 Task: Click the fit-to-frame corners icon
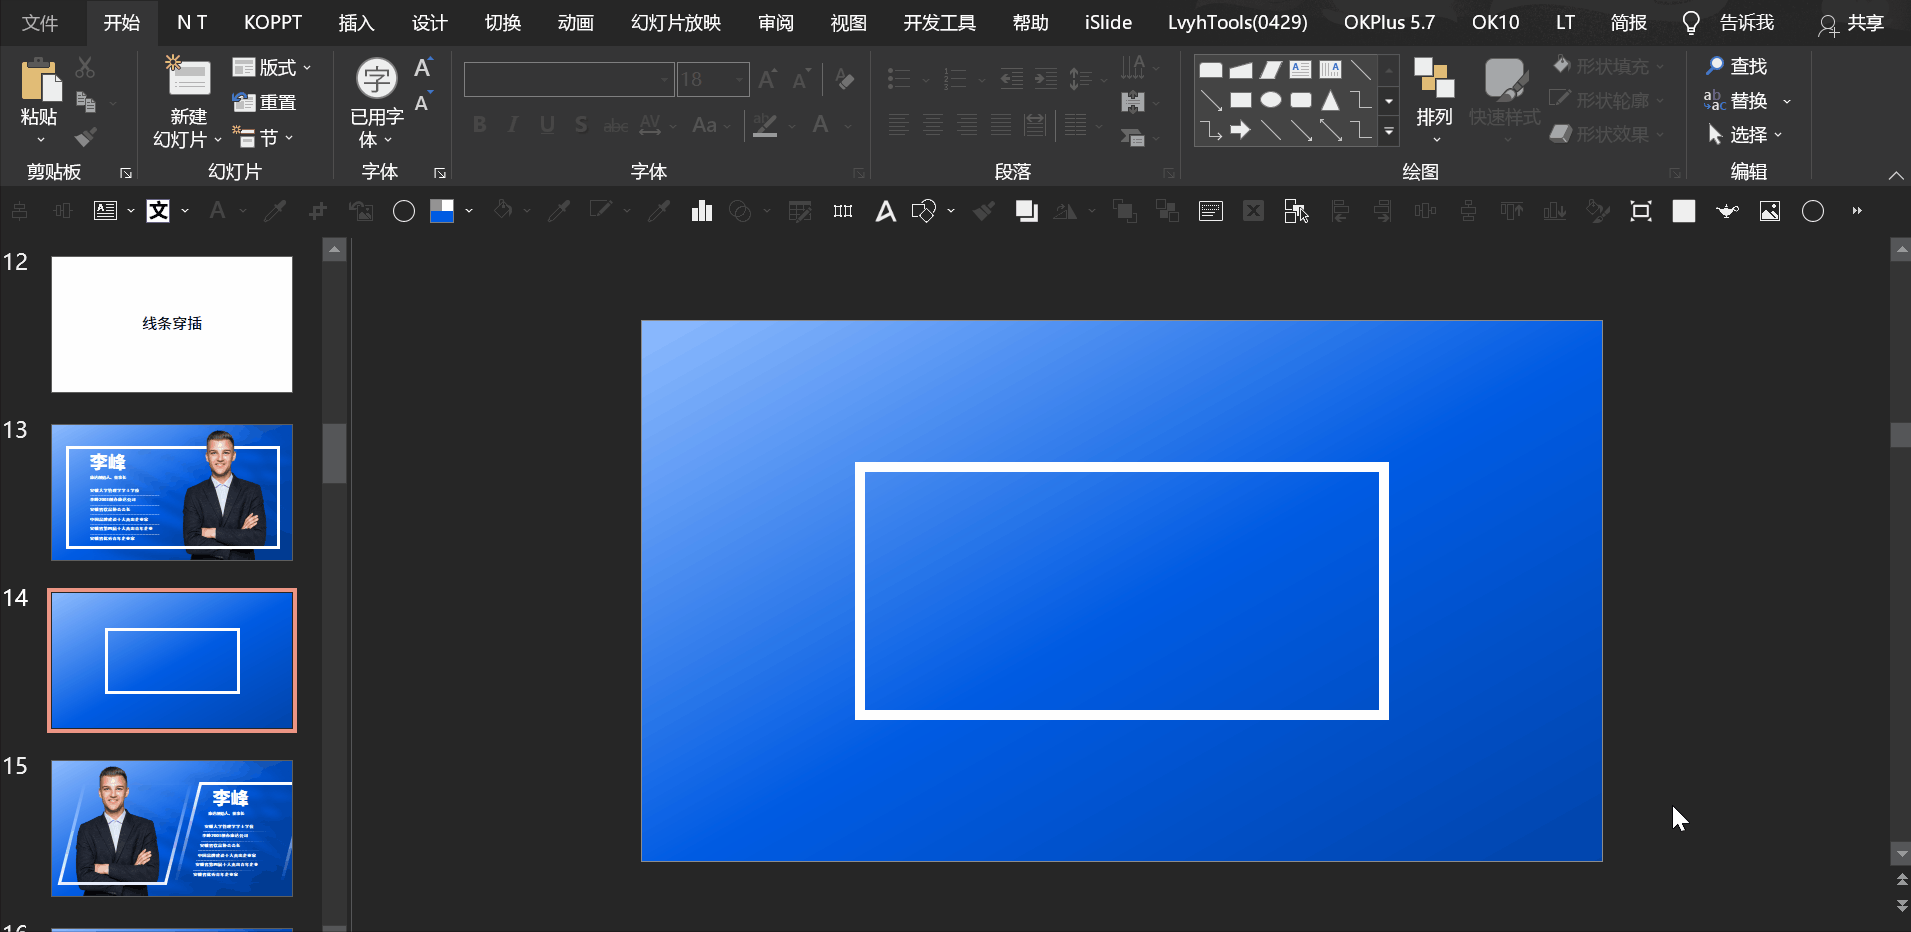(1641, 211)
